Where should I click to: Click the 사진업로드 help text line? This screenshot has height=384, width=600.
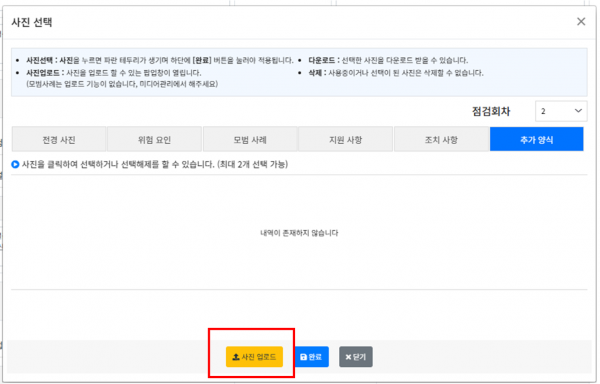[114, 73]
